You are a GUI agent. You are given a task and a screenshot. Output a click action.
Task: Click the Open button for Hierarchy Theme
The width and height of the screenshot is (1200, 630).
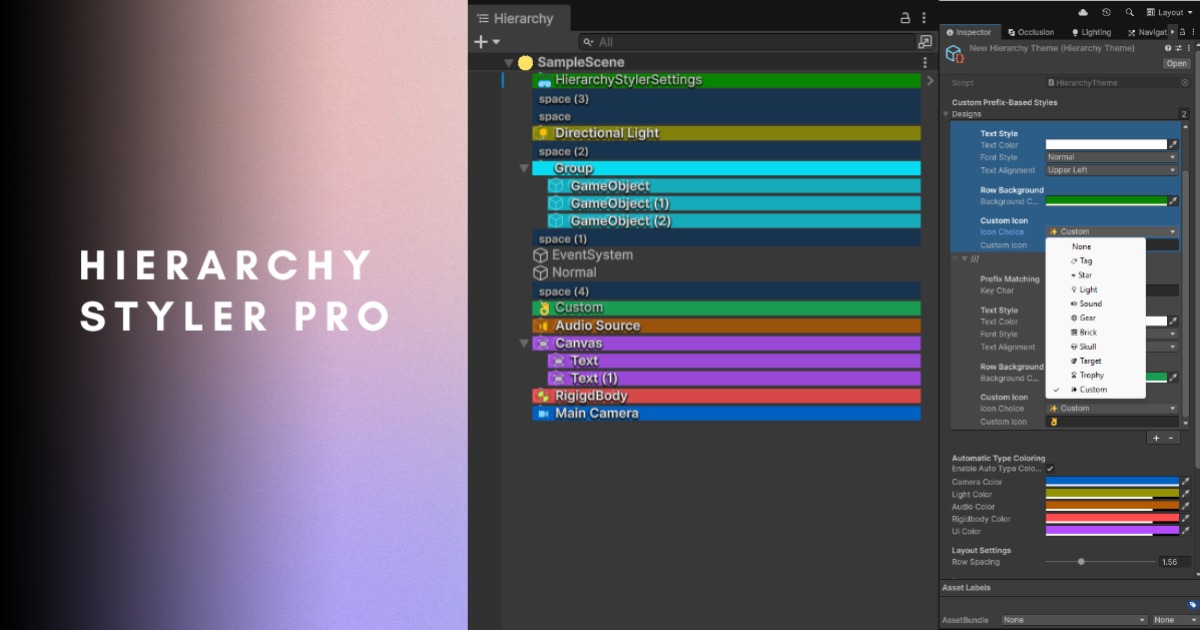(1176, 63)
